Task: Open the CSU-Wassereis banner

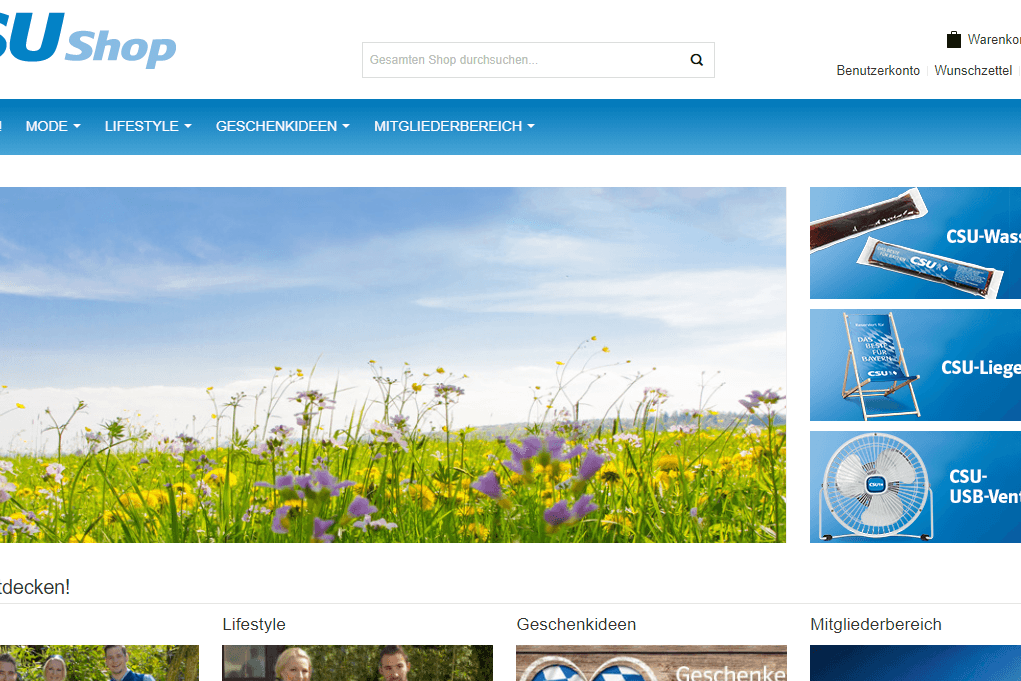Action: [916, 243]
